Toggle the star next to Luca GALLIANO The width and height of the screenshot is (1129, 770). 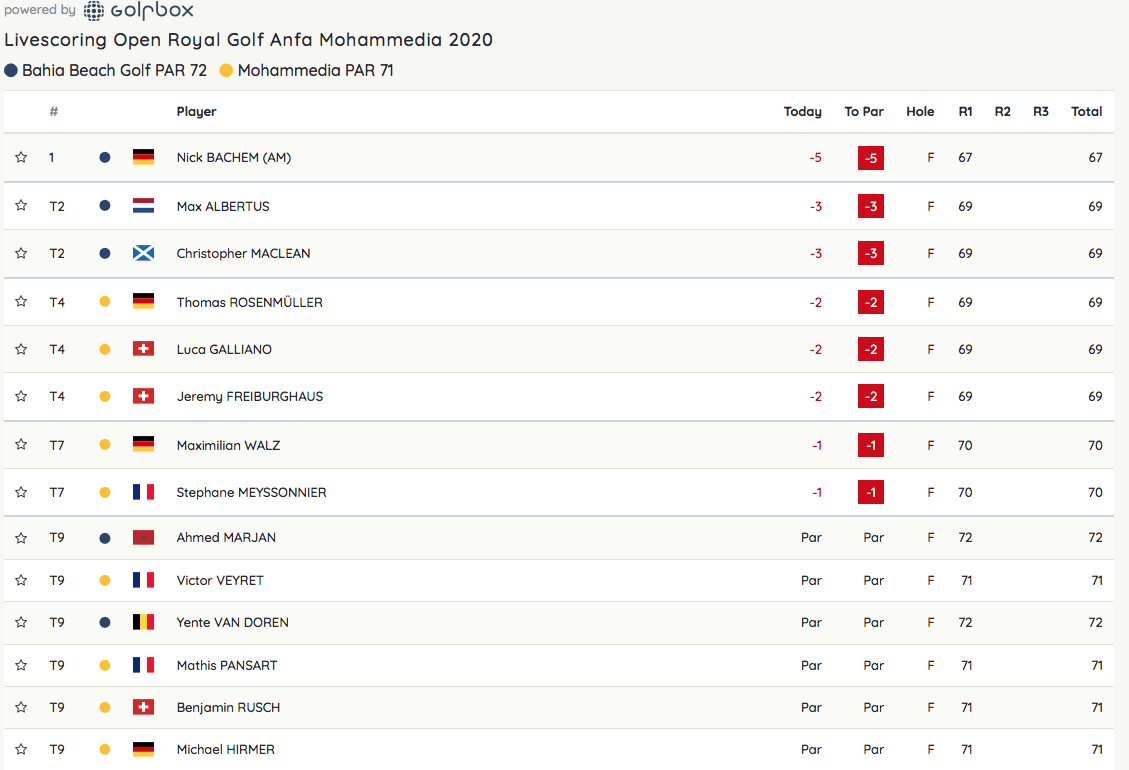[21, 349]
